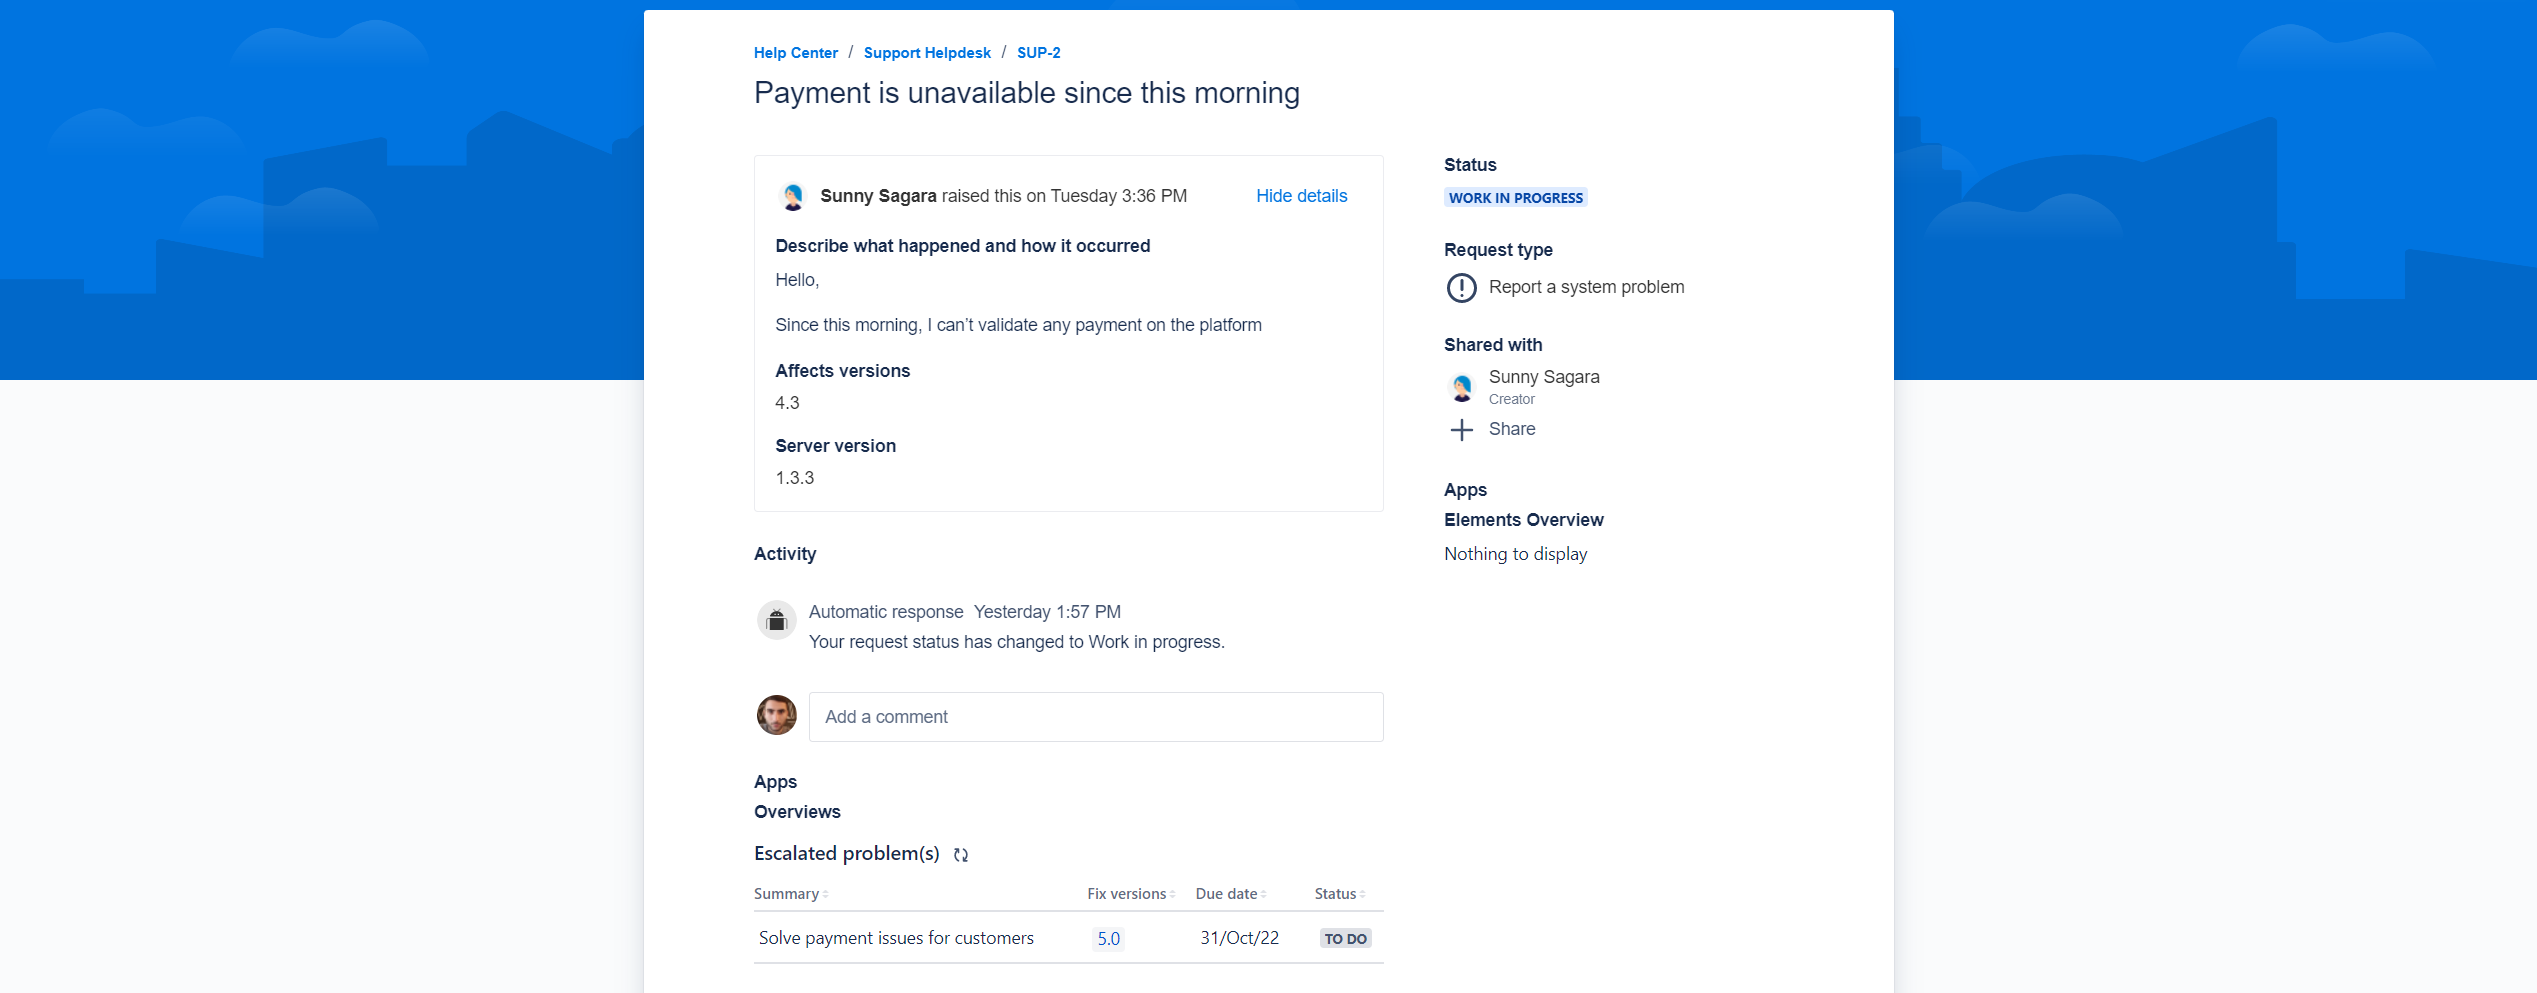
Task: Open the Help Center breadcrumb link
Action: [795, 53]
